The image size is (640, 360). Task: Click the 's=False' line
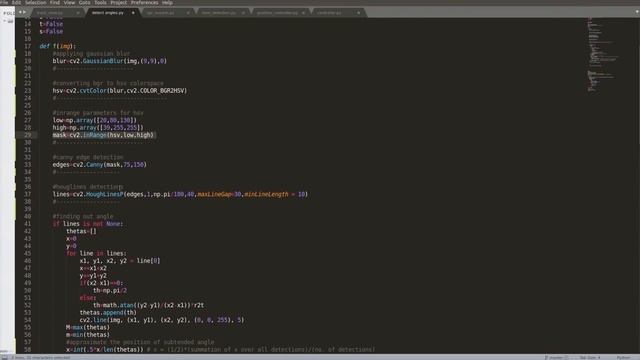pos(51,31)
